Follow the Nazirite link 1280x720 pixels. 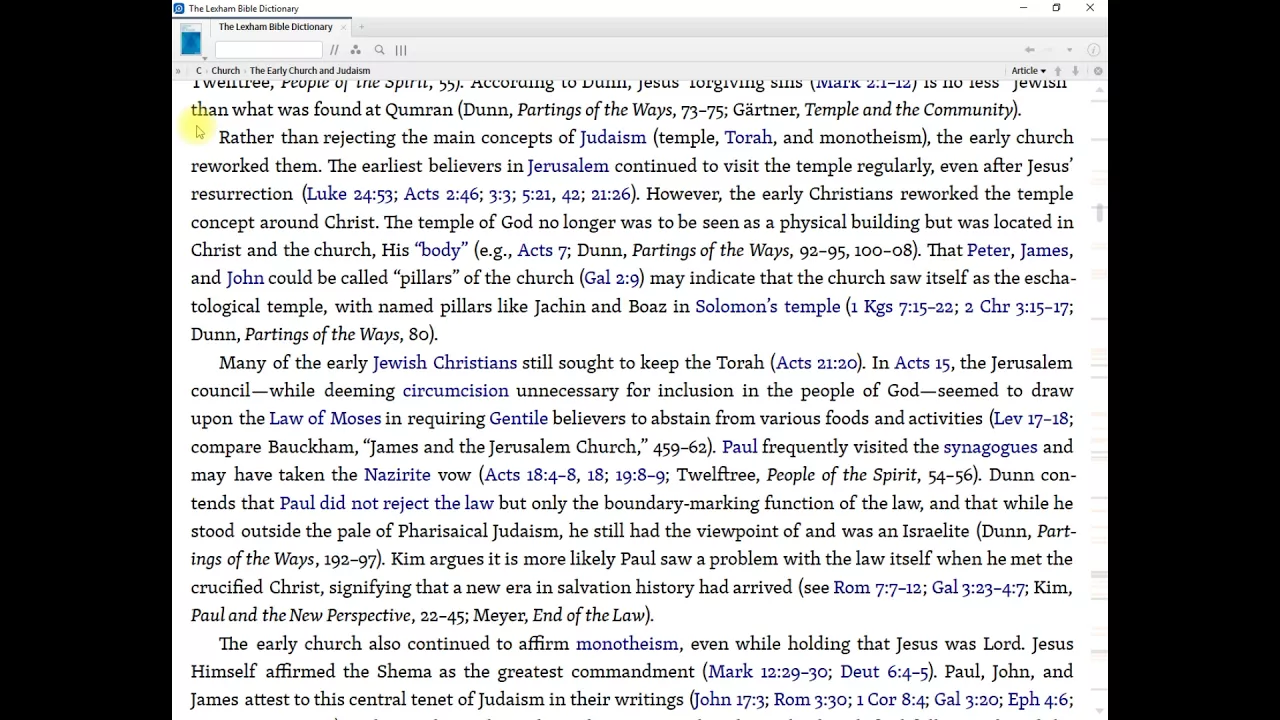click(397, 475)
